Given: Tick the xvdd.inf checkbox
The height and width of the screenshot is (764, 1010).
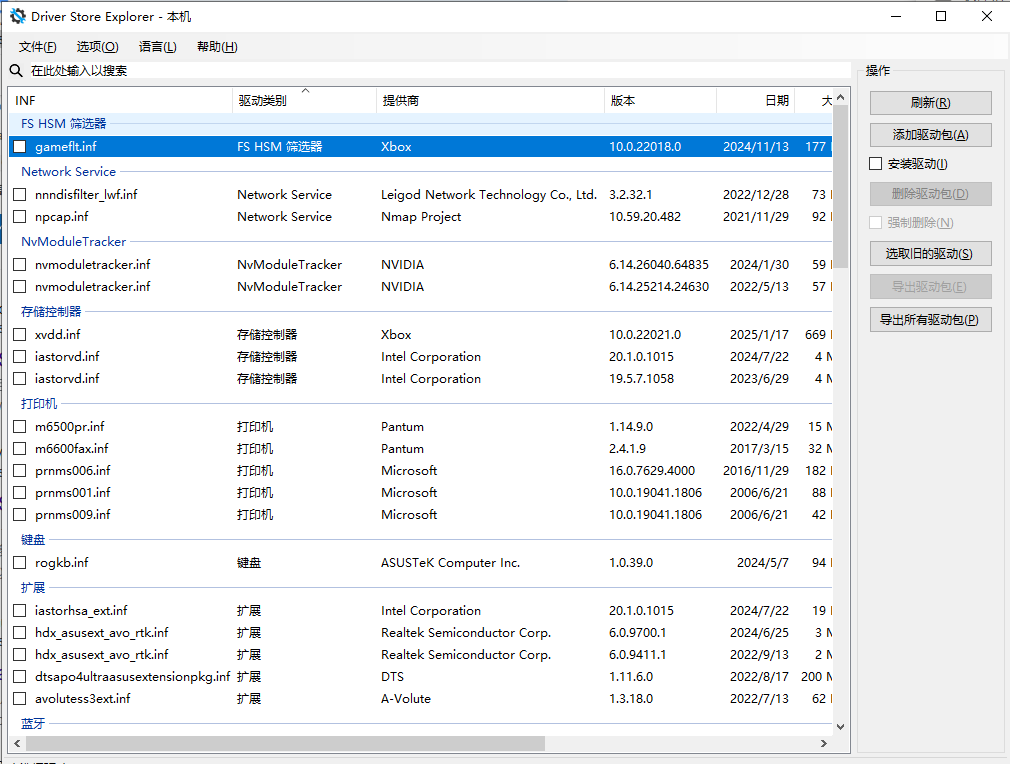Looking at the screenshot, I should (20, 334).
